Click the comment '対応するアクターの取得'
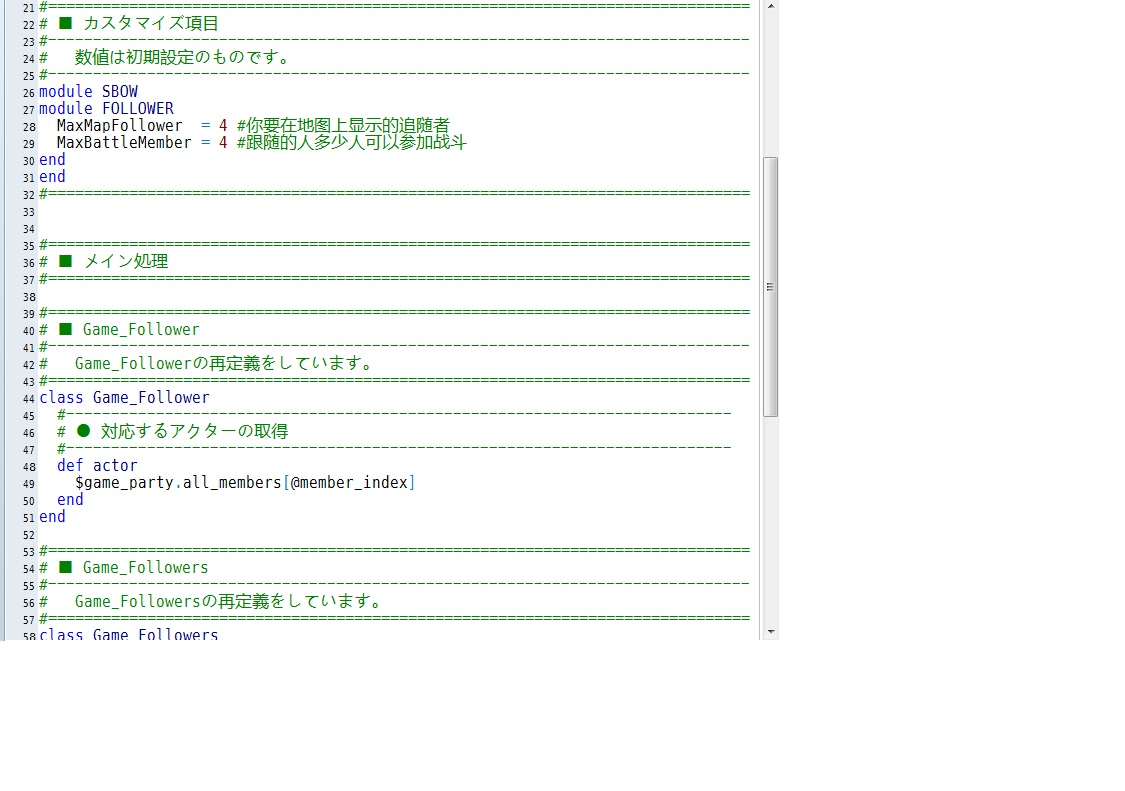Viewport: 1125px width, 791px height. (194, 431)
